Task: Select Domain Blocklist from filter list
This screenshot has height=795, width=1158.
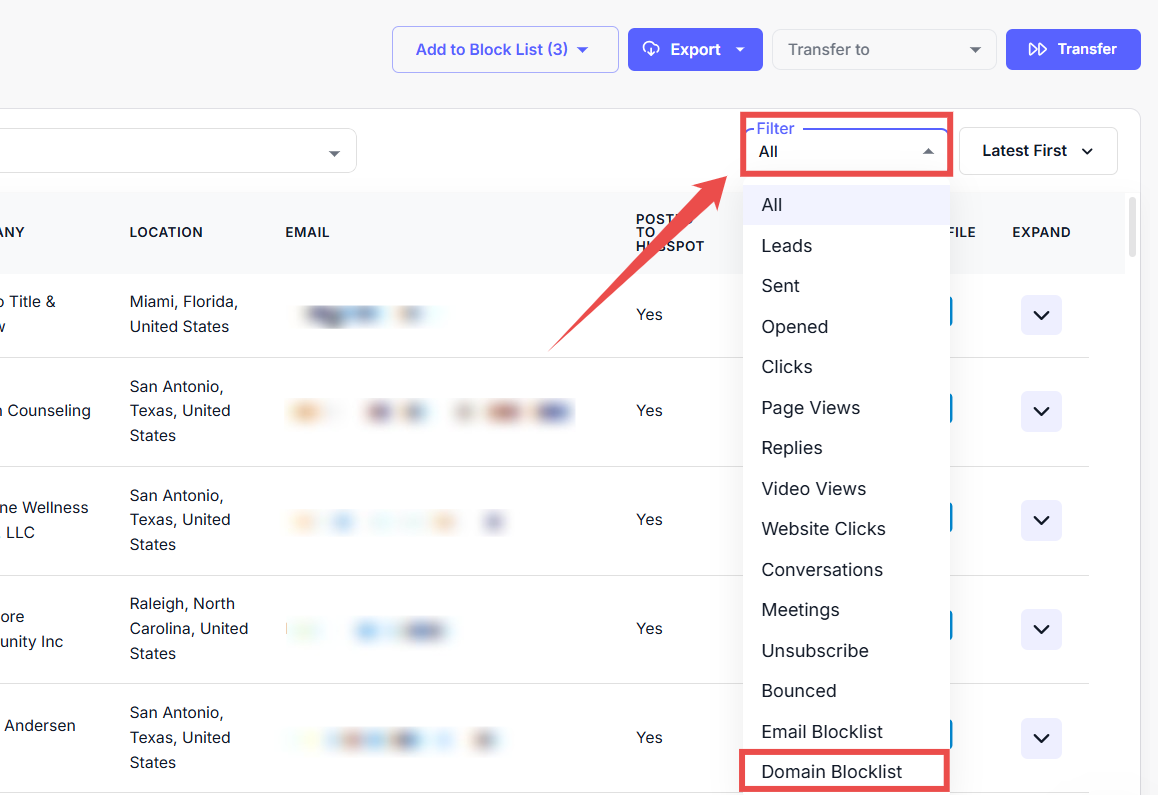Action: [x=832, y=772]
